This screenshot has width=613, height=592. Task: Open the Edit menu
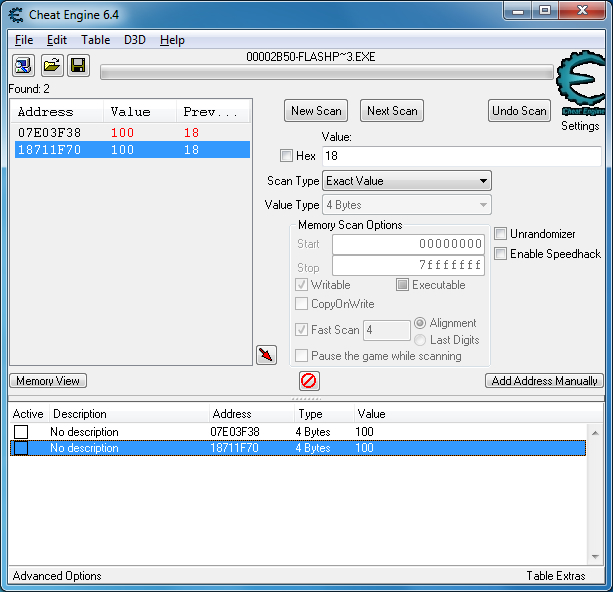(x=57, y=40)
